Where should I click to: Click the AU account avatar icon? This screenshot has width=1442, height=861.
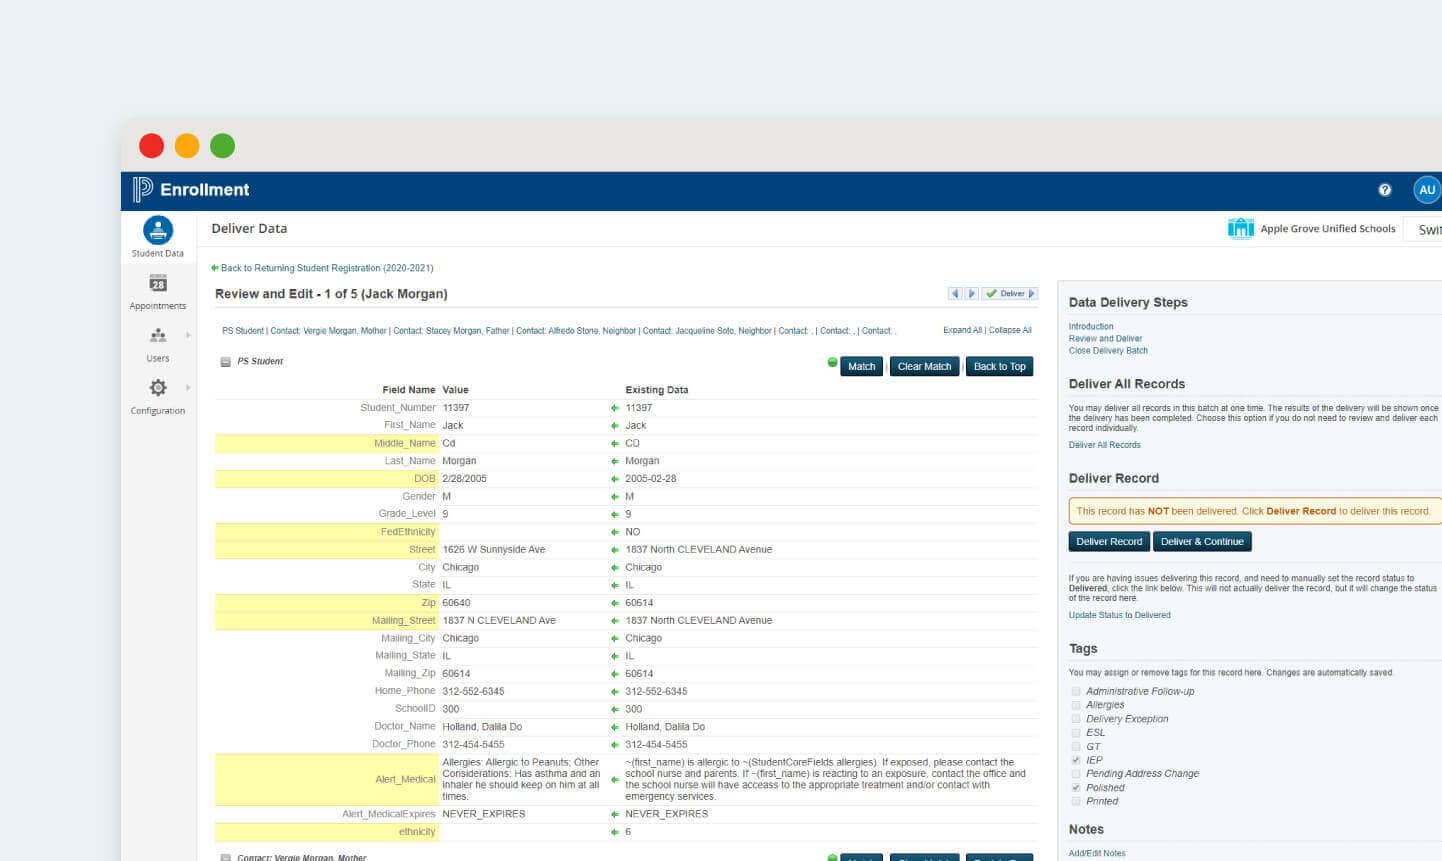(x=1426, y=189)
